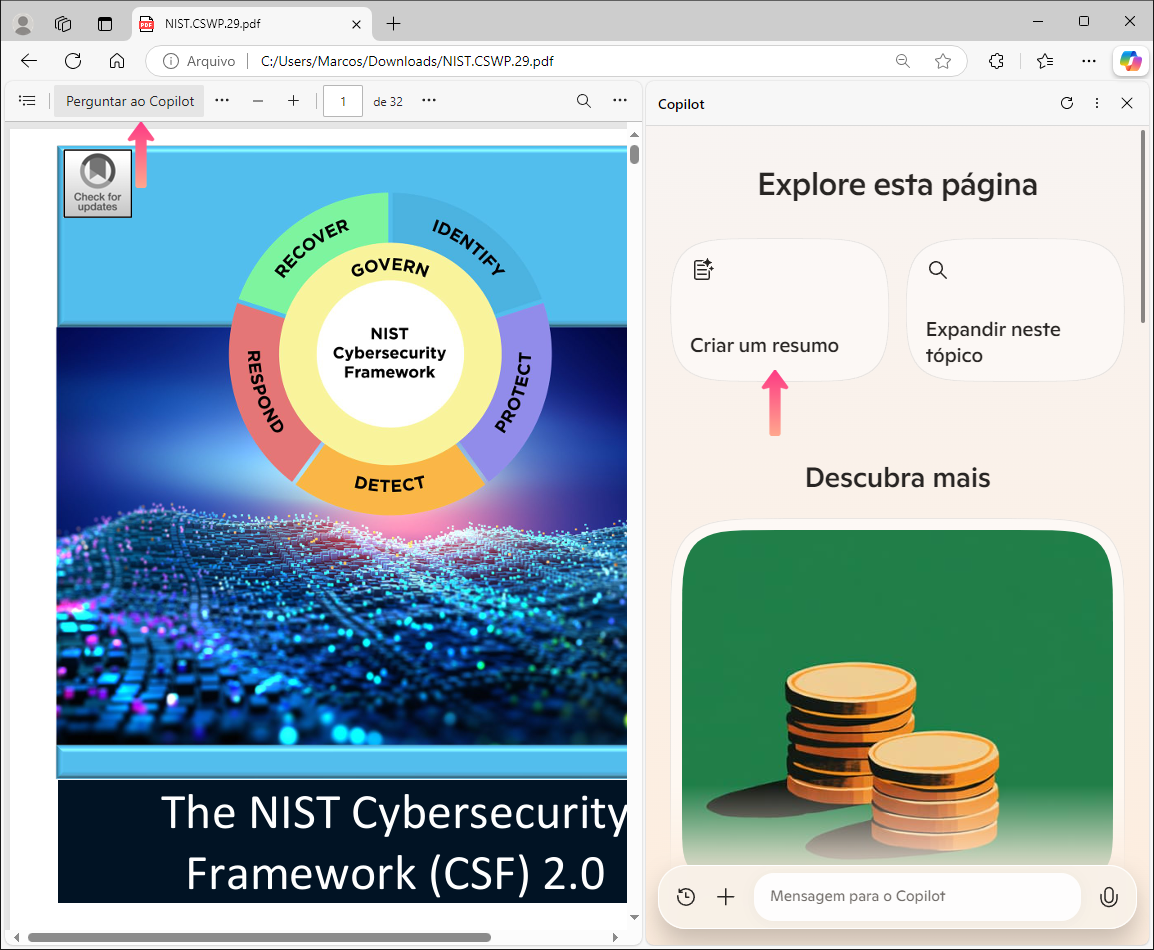Click the Copilot pane title text

point(681,104)
